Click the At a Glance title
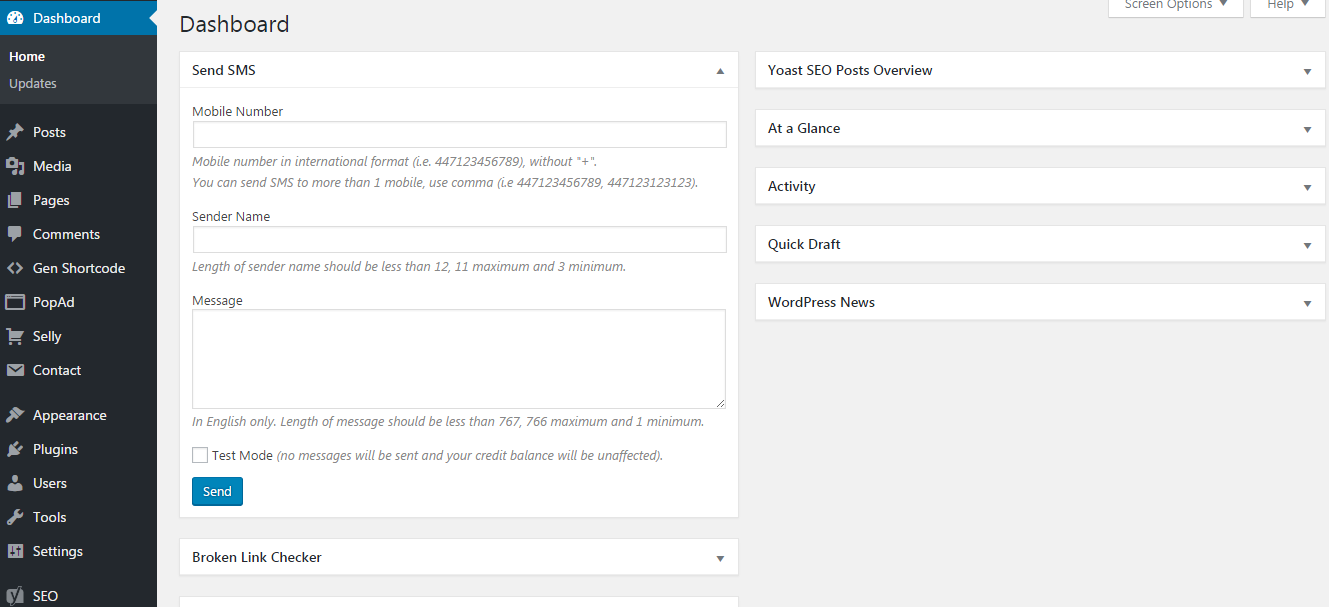 click(804, 129)
